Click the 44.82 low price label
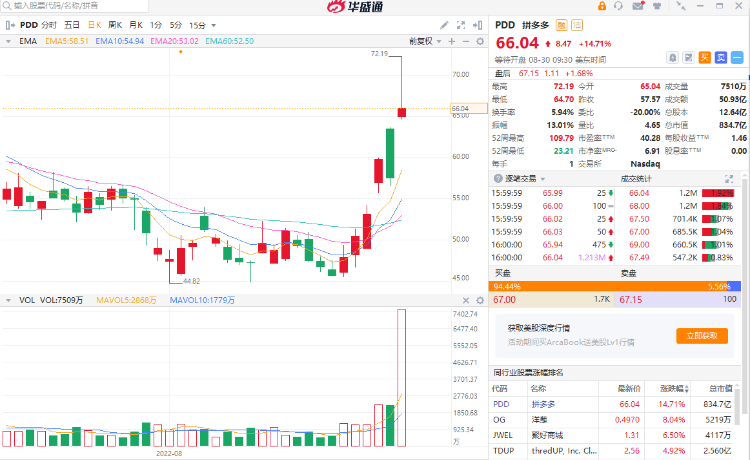Screen dimensions: 750x460 click(191, 281)
